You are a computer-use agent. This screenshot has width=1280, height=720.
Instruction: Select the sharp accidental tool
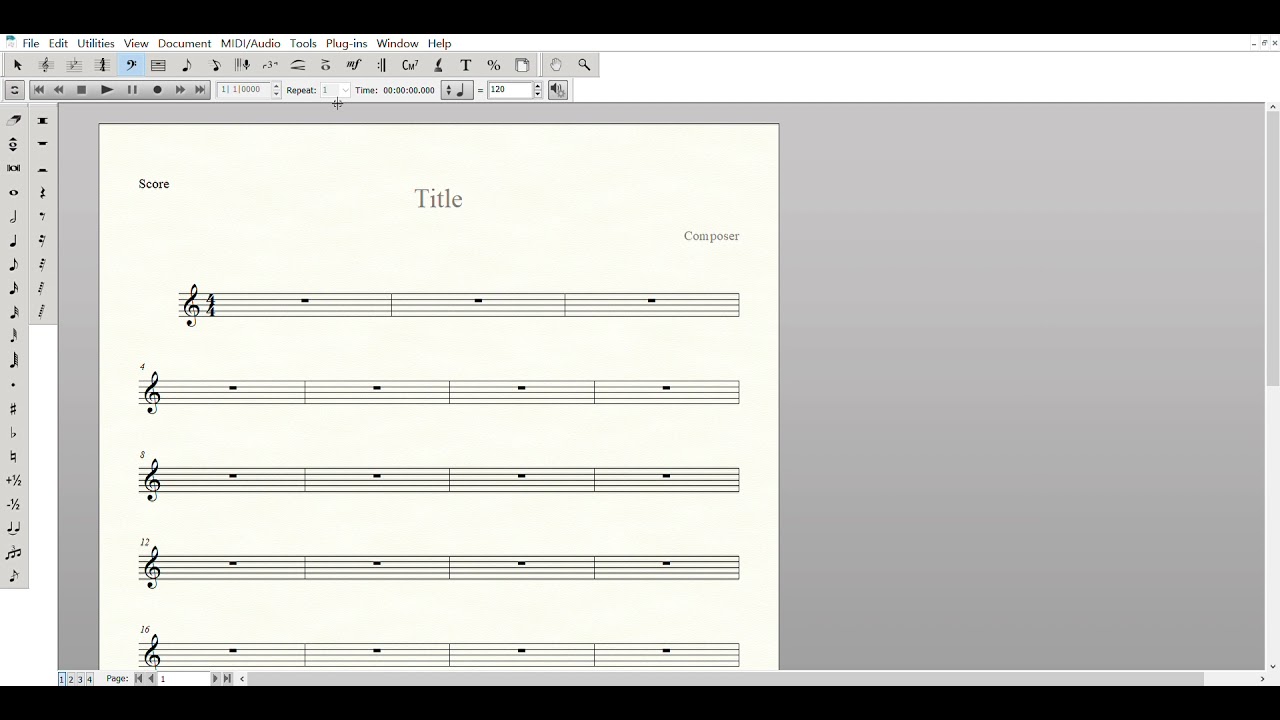(x=14, y=409)
